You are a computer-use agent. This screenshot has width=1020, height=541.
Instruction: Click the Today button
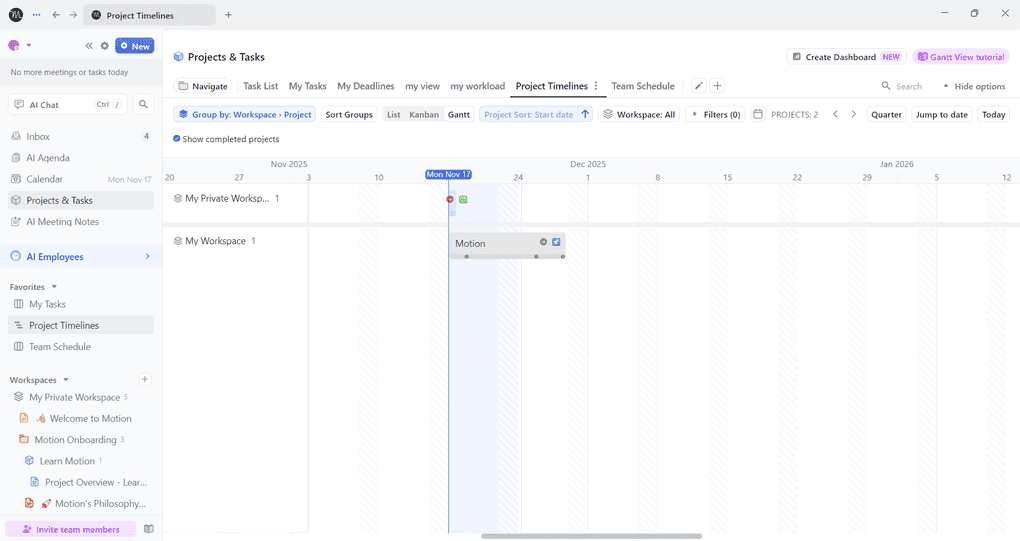coord(993,114)
